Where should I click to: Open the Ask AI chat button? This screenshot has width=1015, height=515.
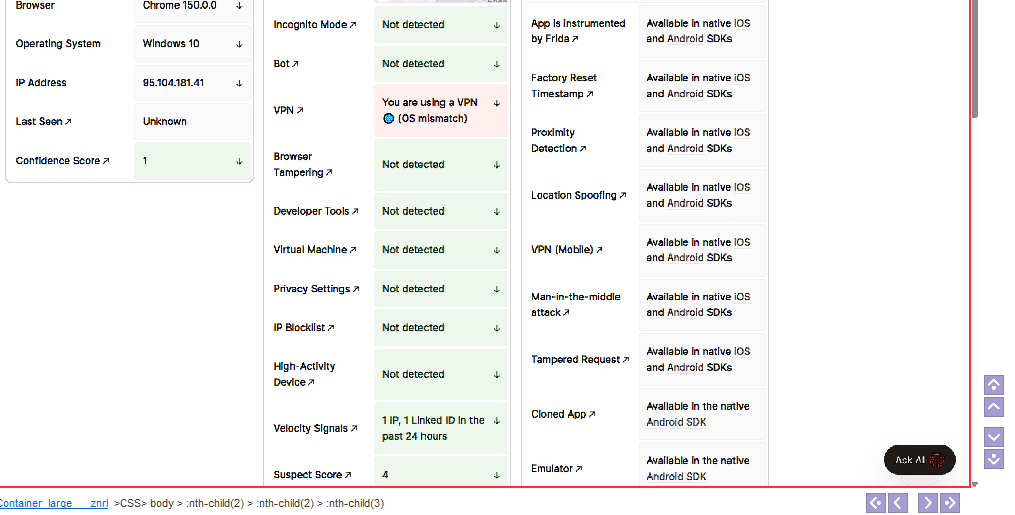point(919,460)
